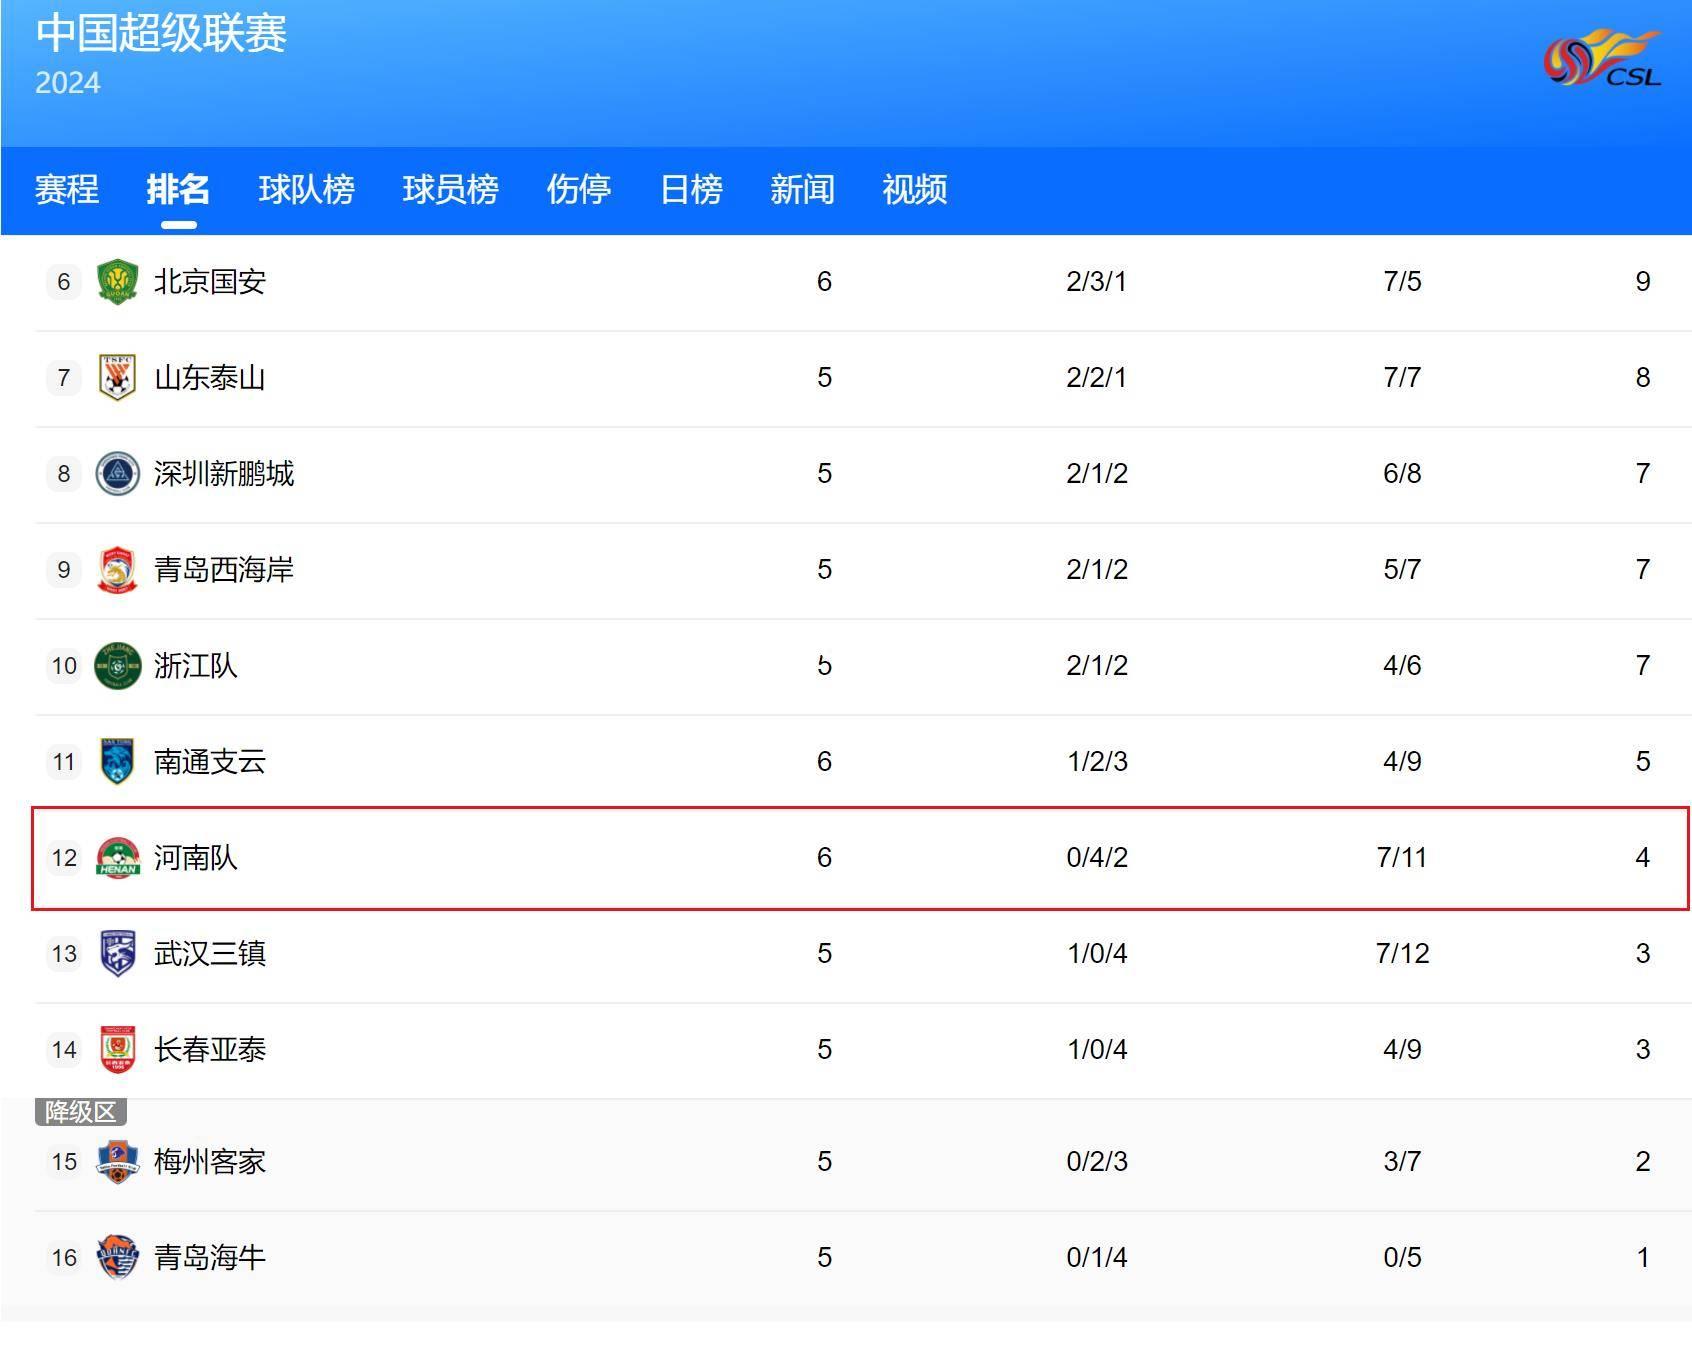Click rank badge 12 for 河南队
Screen dimensions: 1692x1345
pos(64,858)
